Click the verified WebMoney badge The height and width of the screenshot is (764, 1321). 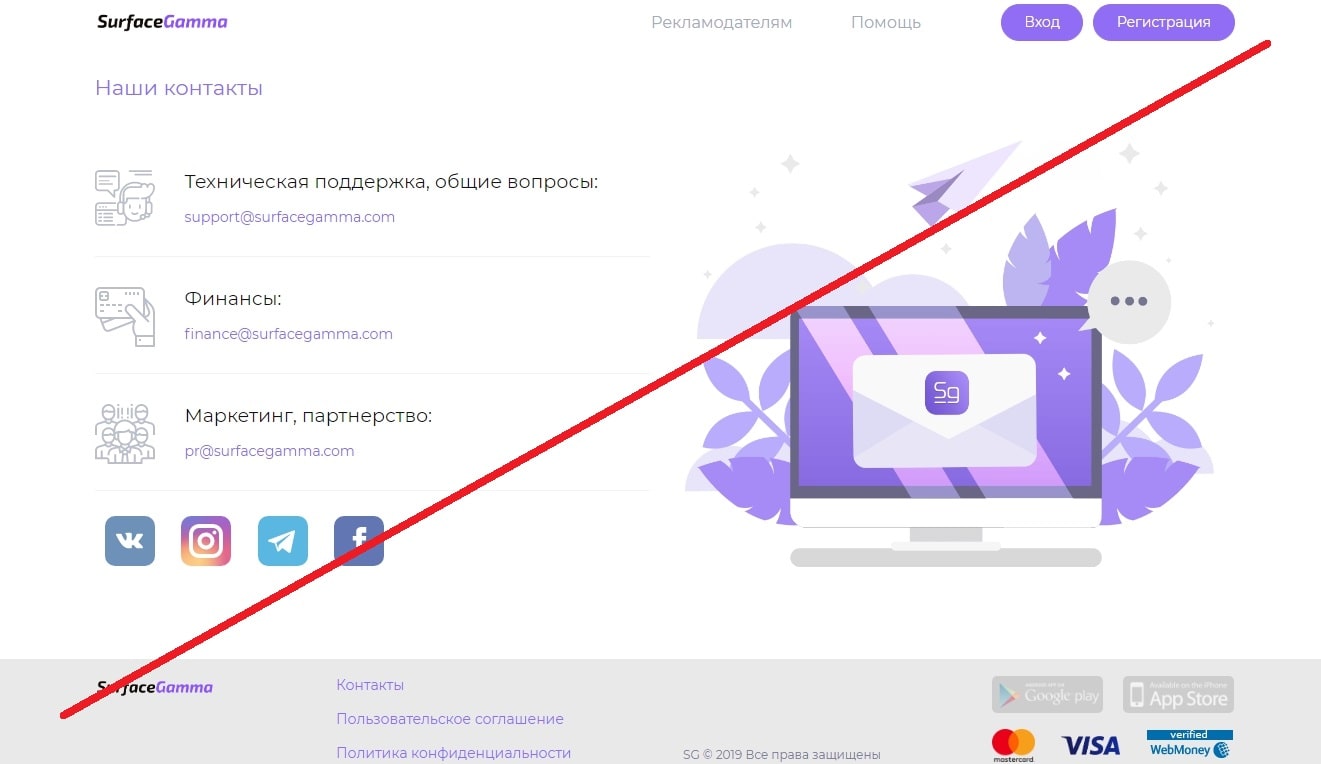pyautogui.click(x=1190, y=744)
